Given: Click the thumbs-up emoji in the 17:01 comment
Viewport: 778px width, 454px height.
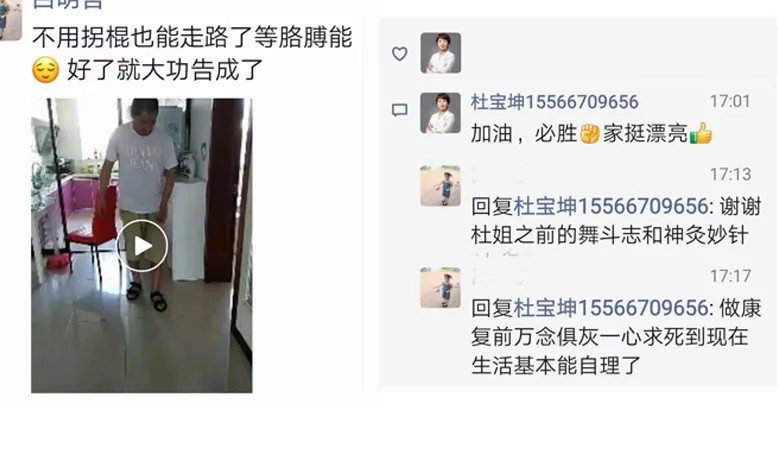Looking at the screenshot, I should click(701, 133).
